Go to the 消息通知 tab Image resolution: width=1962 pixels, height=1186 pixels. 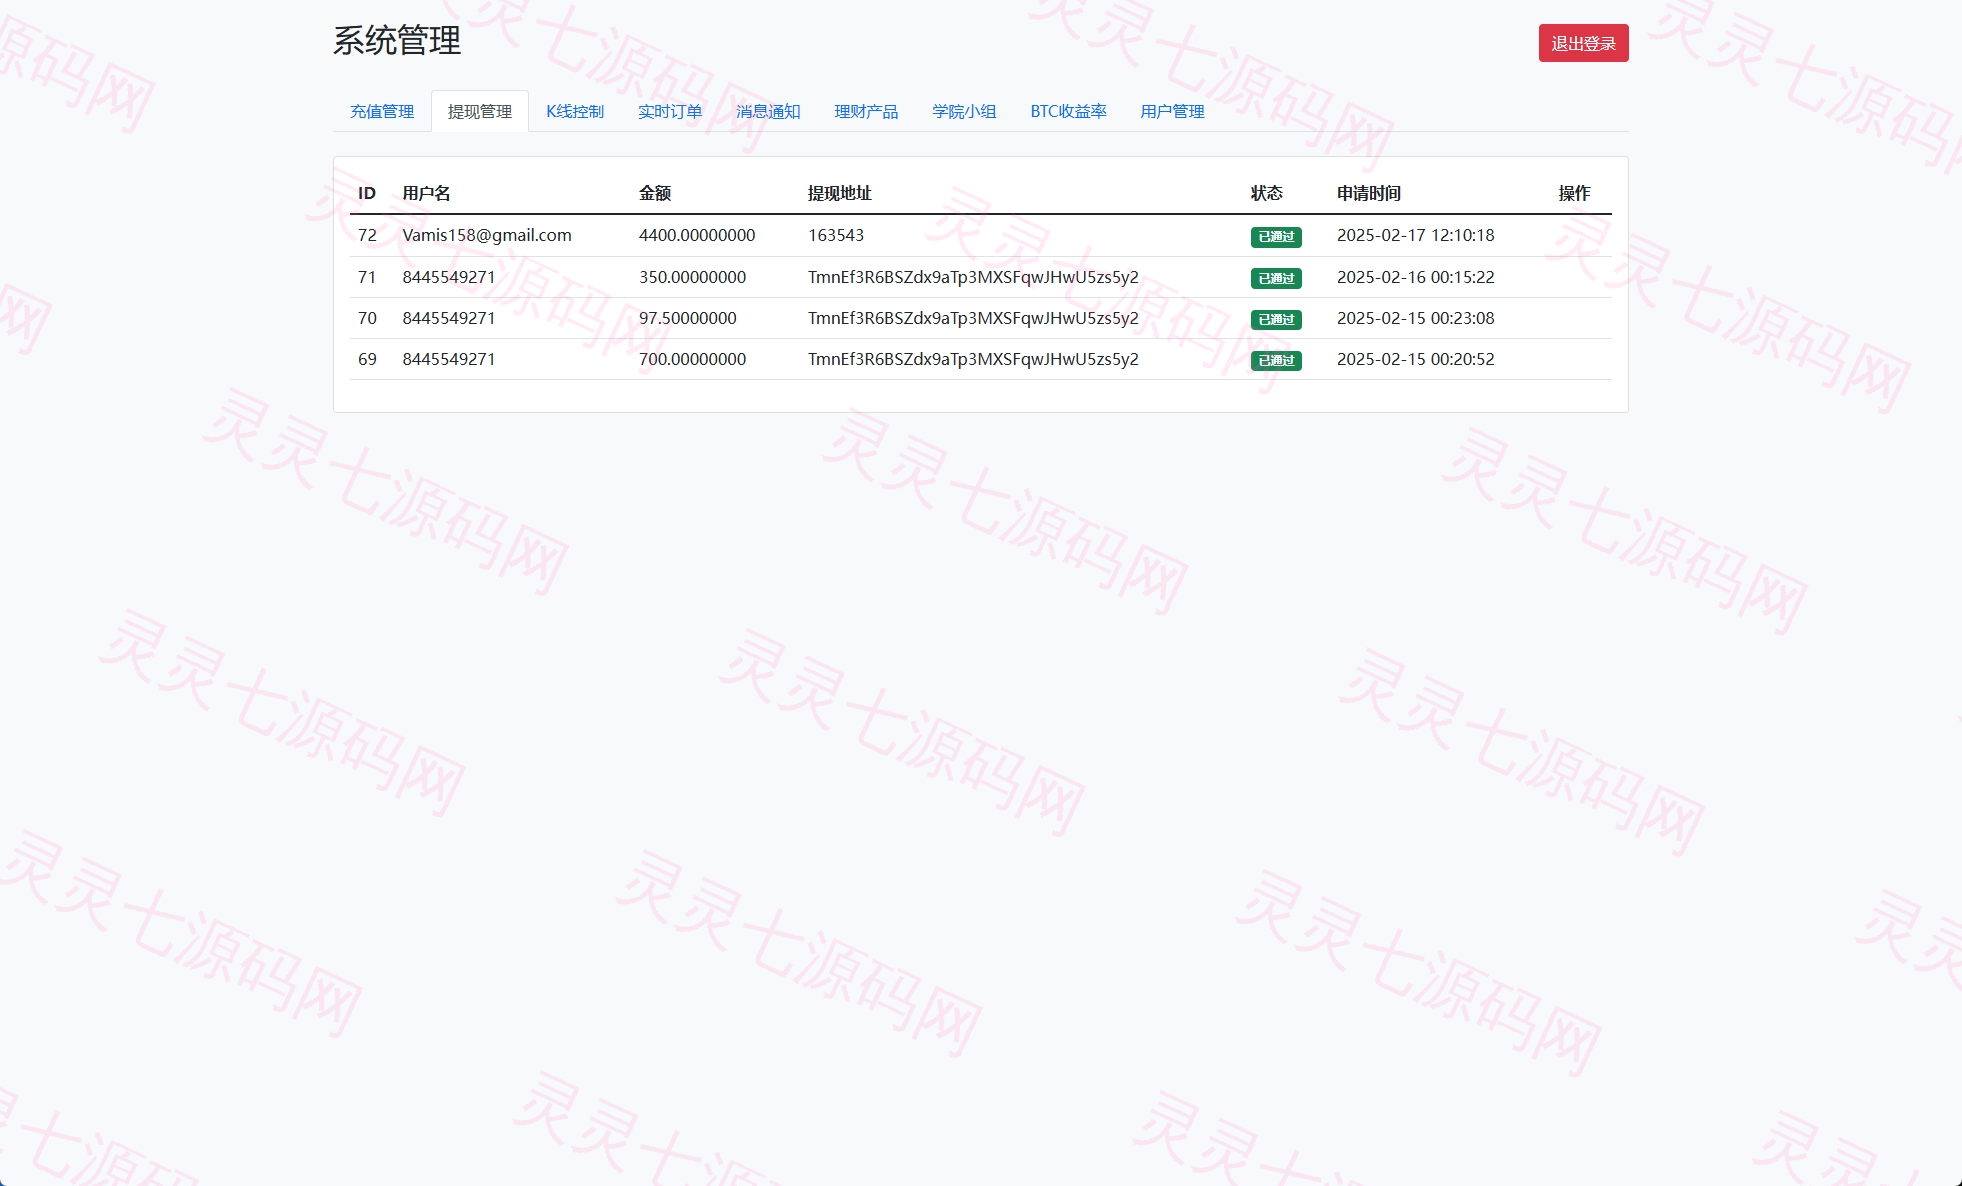768,111
